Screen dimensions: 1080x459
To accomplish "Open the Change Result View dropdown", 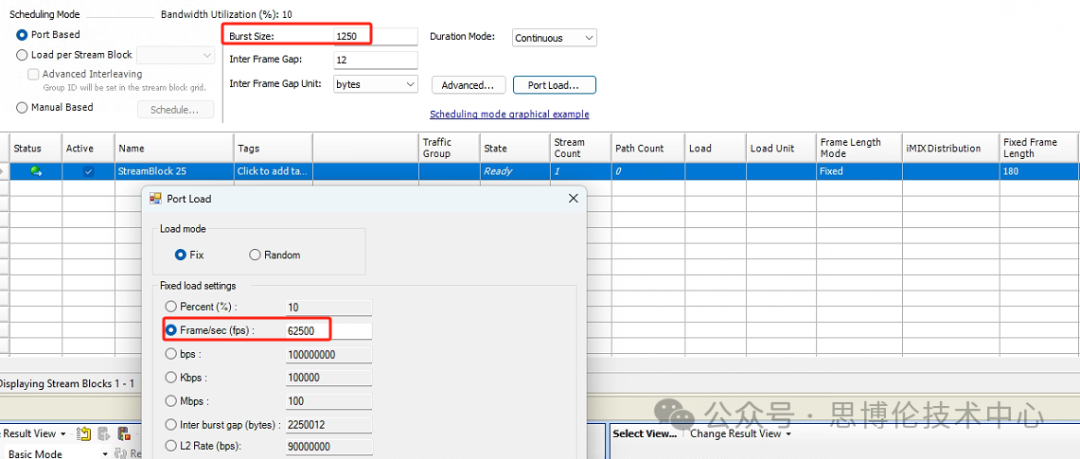I will tap(740, 434).
